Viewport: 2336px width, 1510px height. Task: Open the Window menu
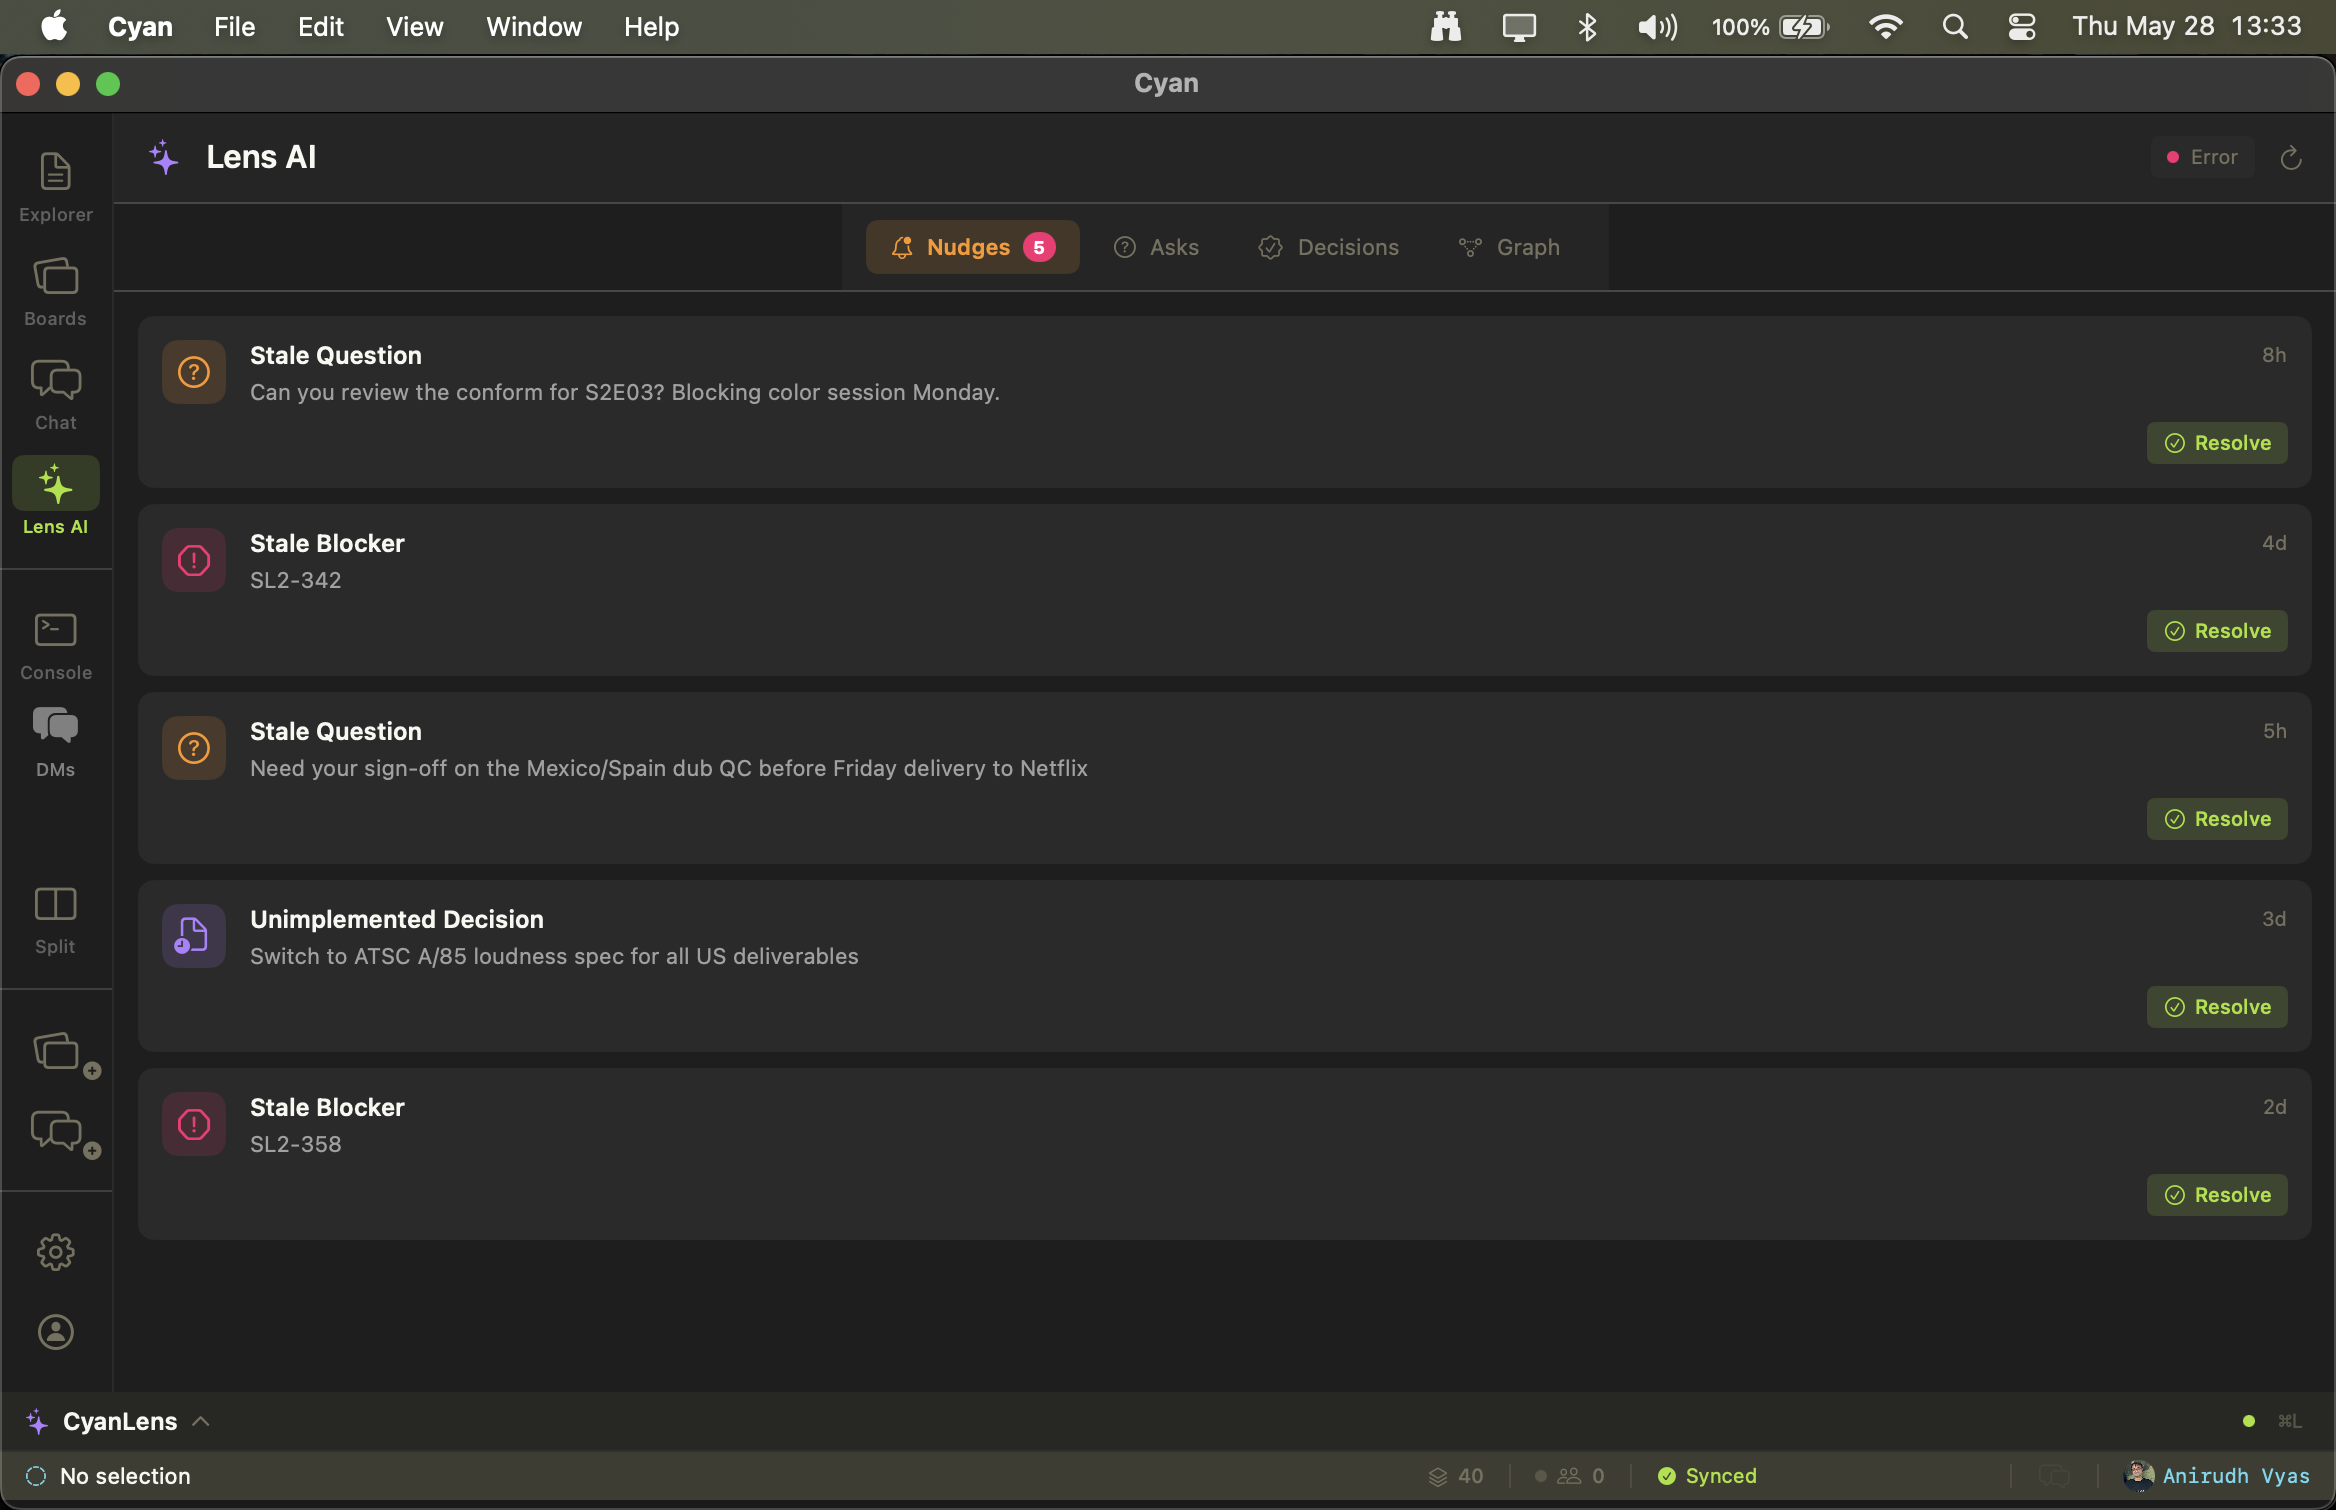[x=534, y=27]
